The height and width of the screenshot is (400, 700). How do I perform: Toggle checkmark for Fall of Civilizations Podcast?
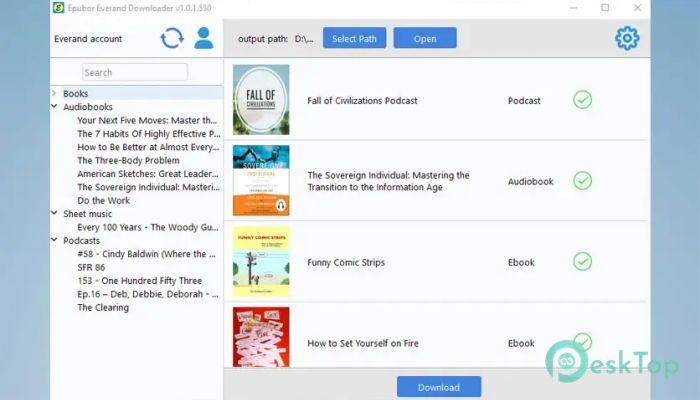click(582, 100)
